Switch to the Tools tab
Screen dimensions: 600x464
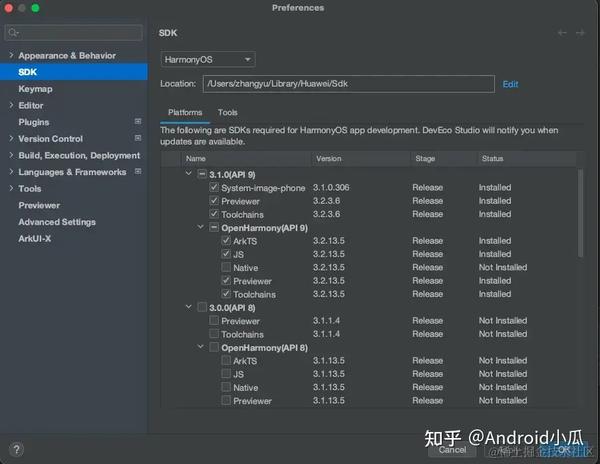tap(228, 112)
